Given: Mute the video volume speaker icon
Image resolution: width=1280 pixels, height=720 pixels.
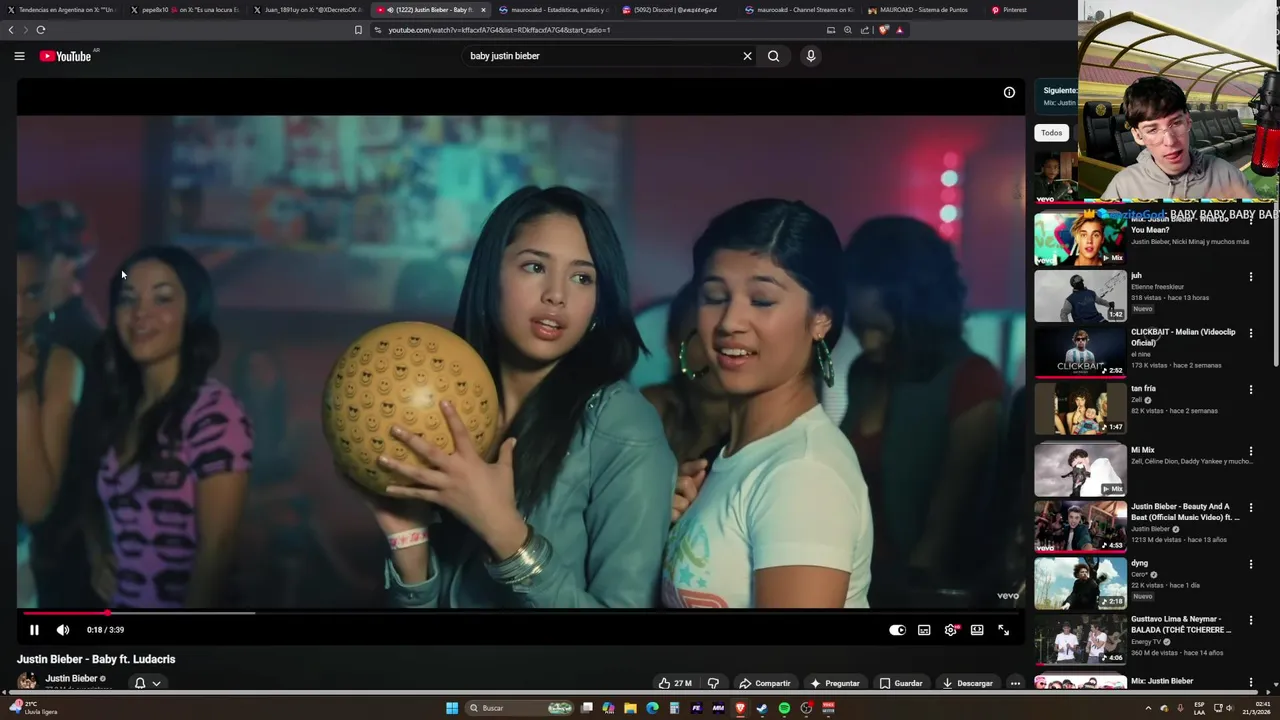Looking at the screenshot, I should [x=63, y=630].
